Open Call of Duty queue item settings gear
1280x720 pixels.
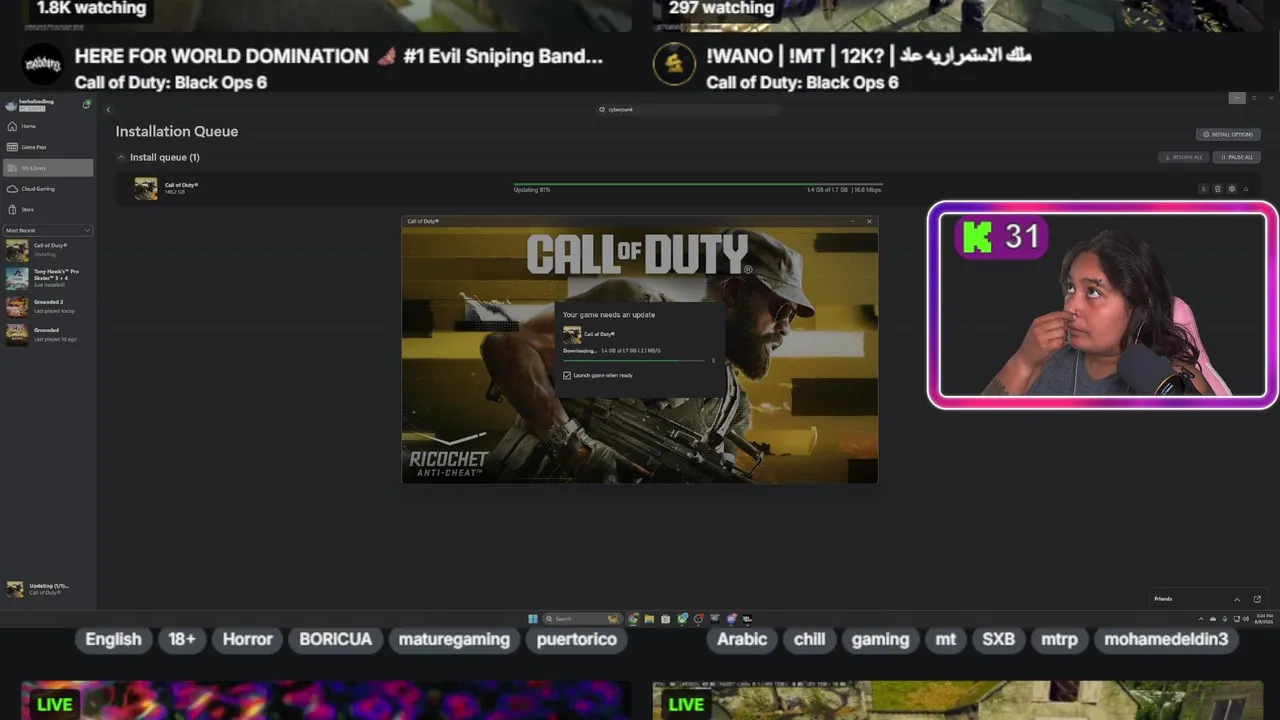tap(1231, 189)
